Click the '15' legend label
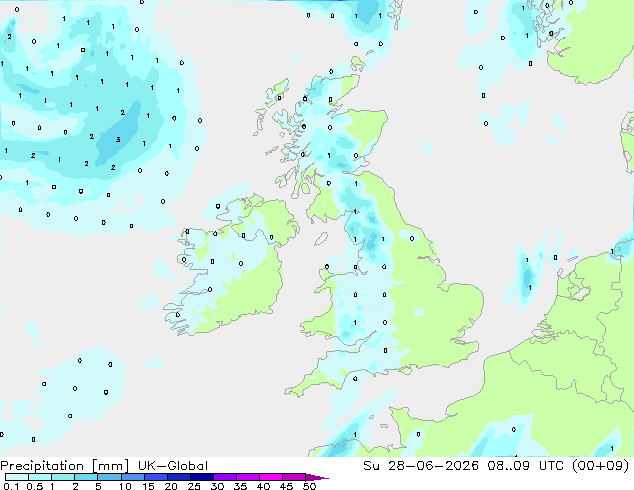634x490 pixels. click(x=148, y=486)
